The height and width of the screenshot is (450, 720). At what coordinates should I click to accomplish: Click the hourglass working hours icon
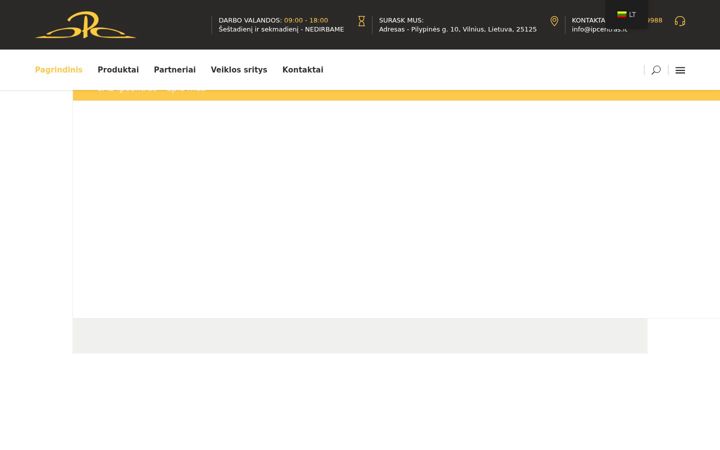(x=361, y=21)
